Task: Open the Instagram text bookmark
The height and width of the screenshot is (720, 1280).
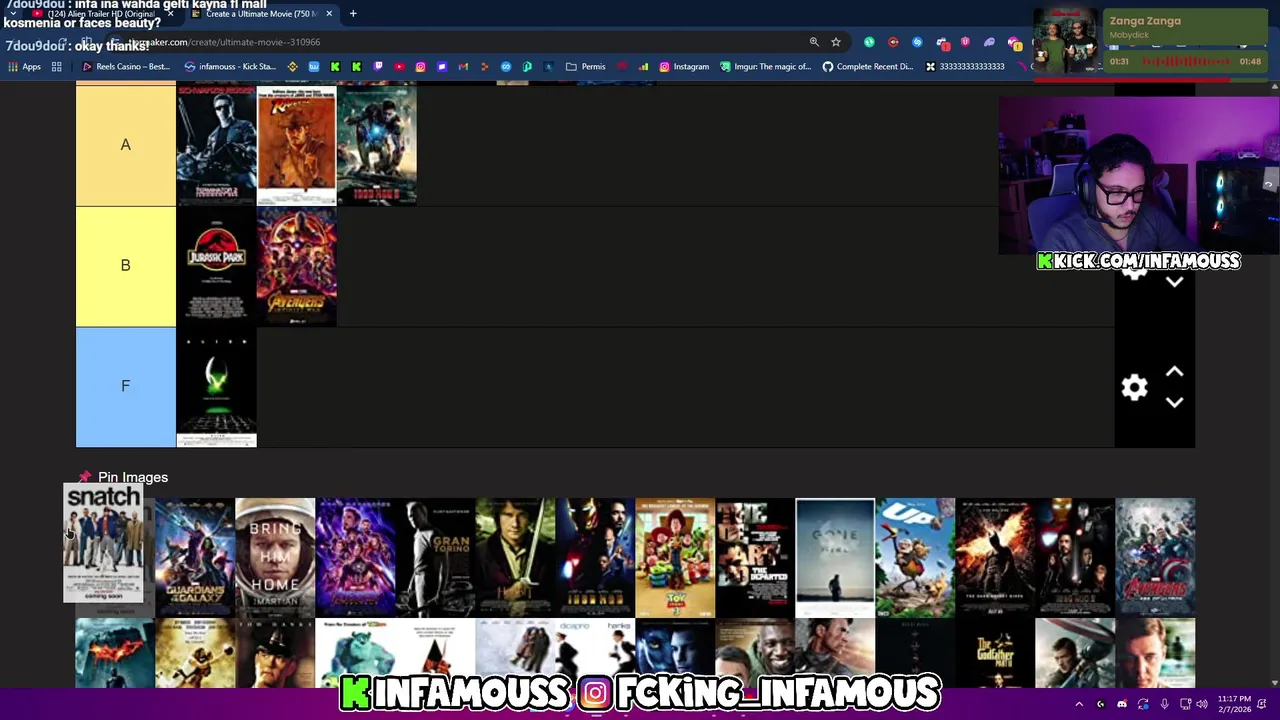Action: tap(684, 67)
